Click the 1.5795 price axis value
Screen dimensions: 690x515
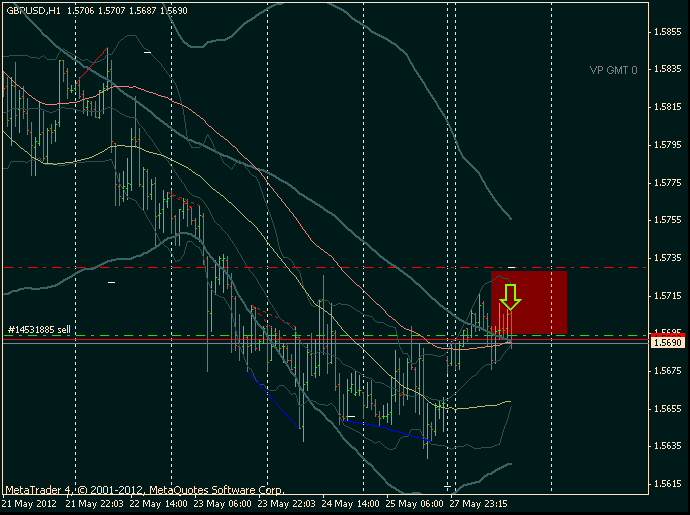668,145
